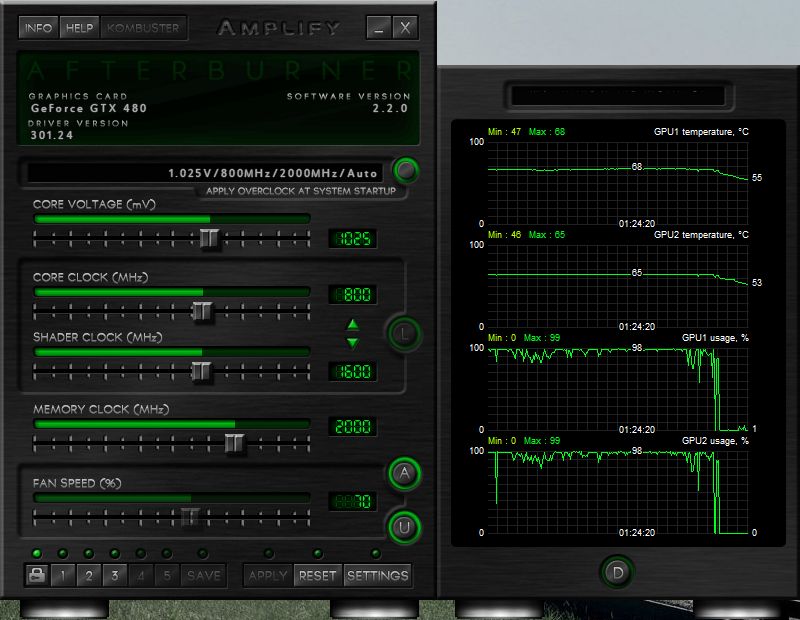Toggle the A auto fan speed button
800x620 pixels.
click(405, 474)
